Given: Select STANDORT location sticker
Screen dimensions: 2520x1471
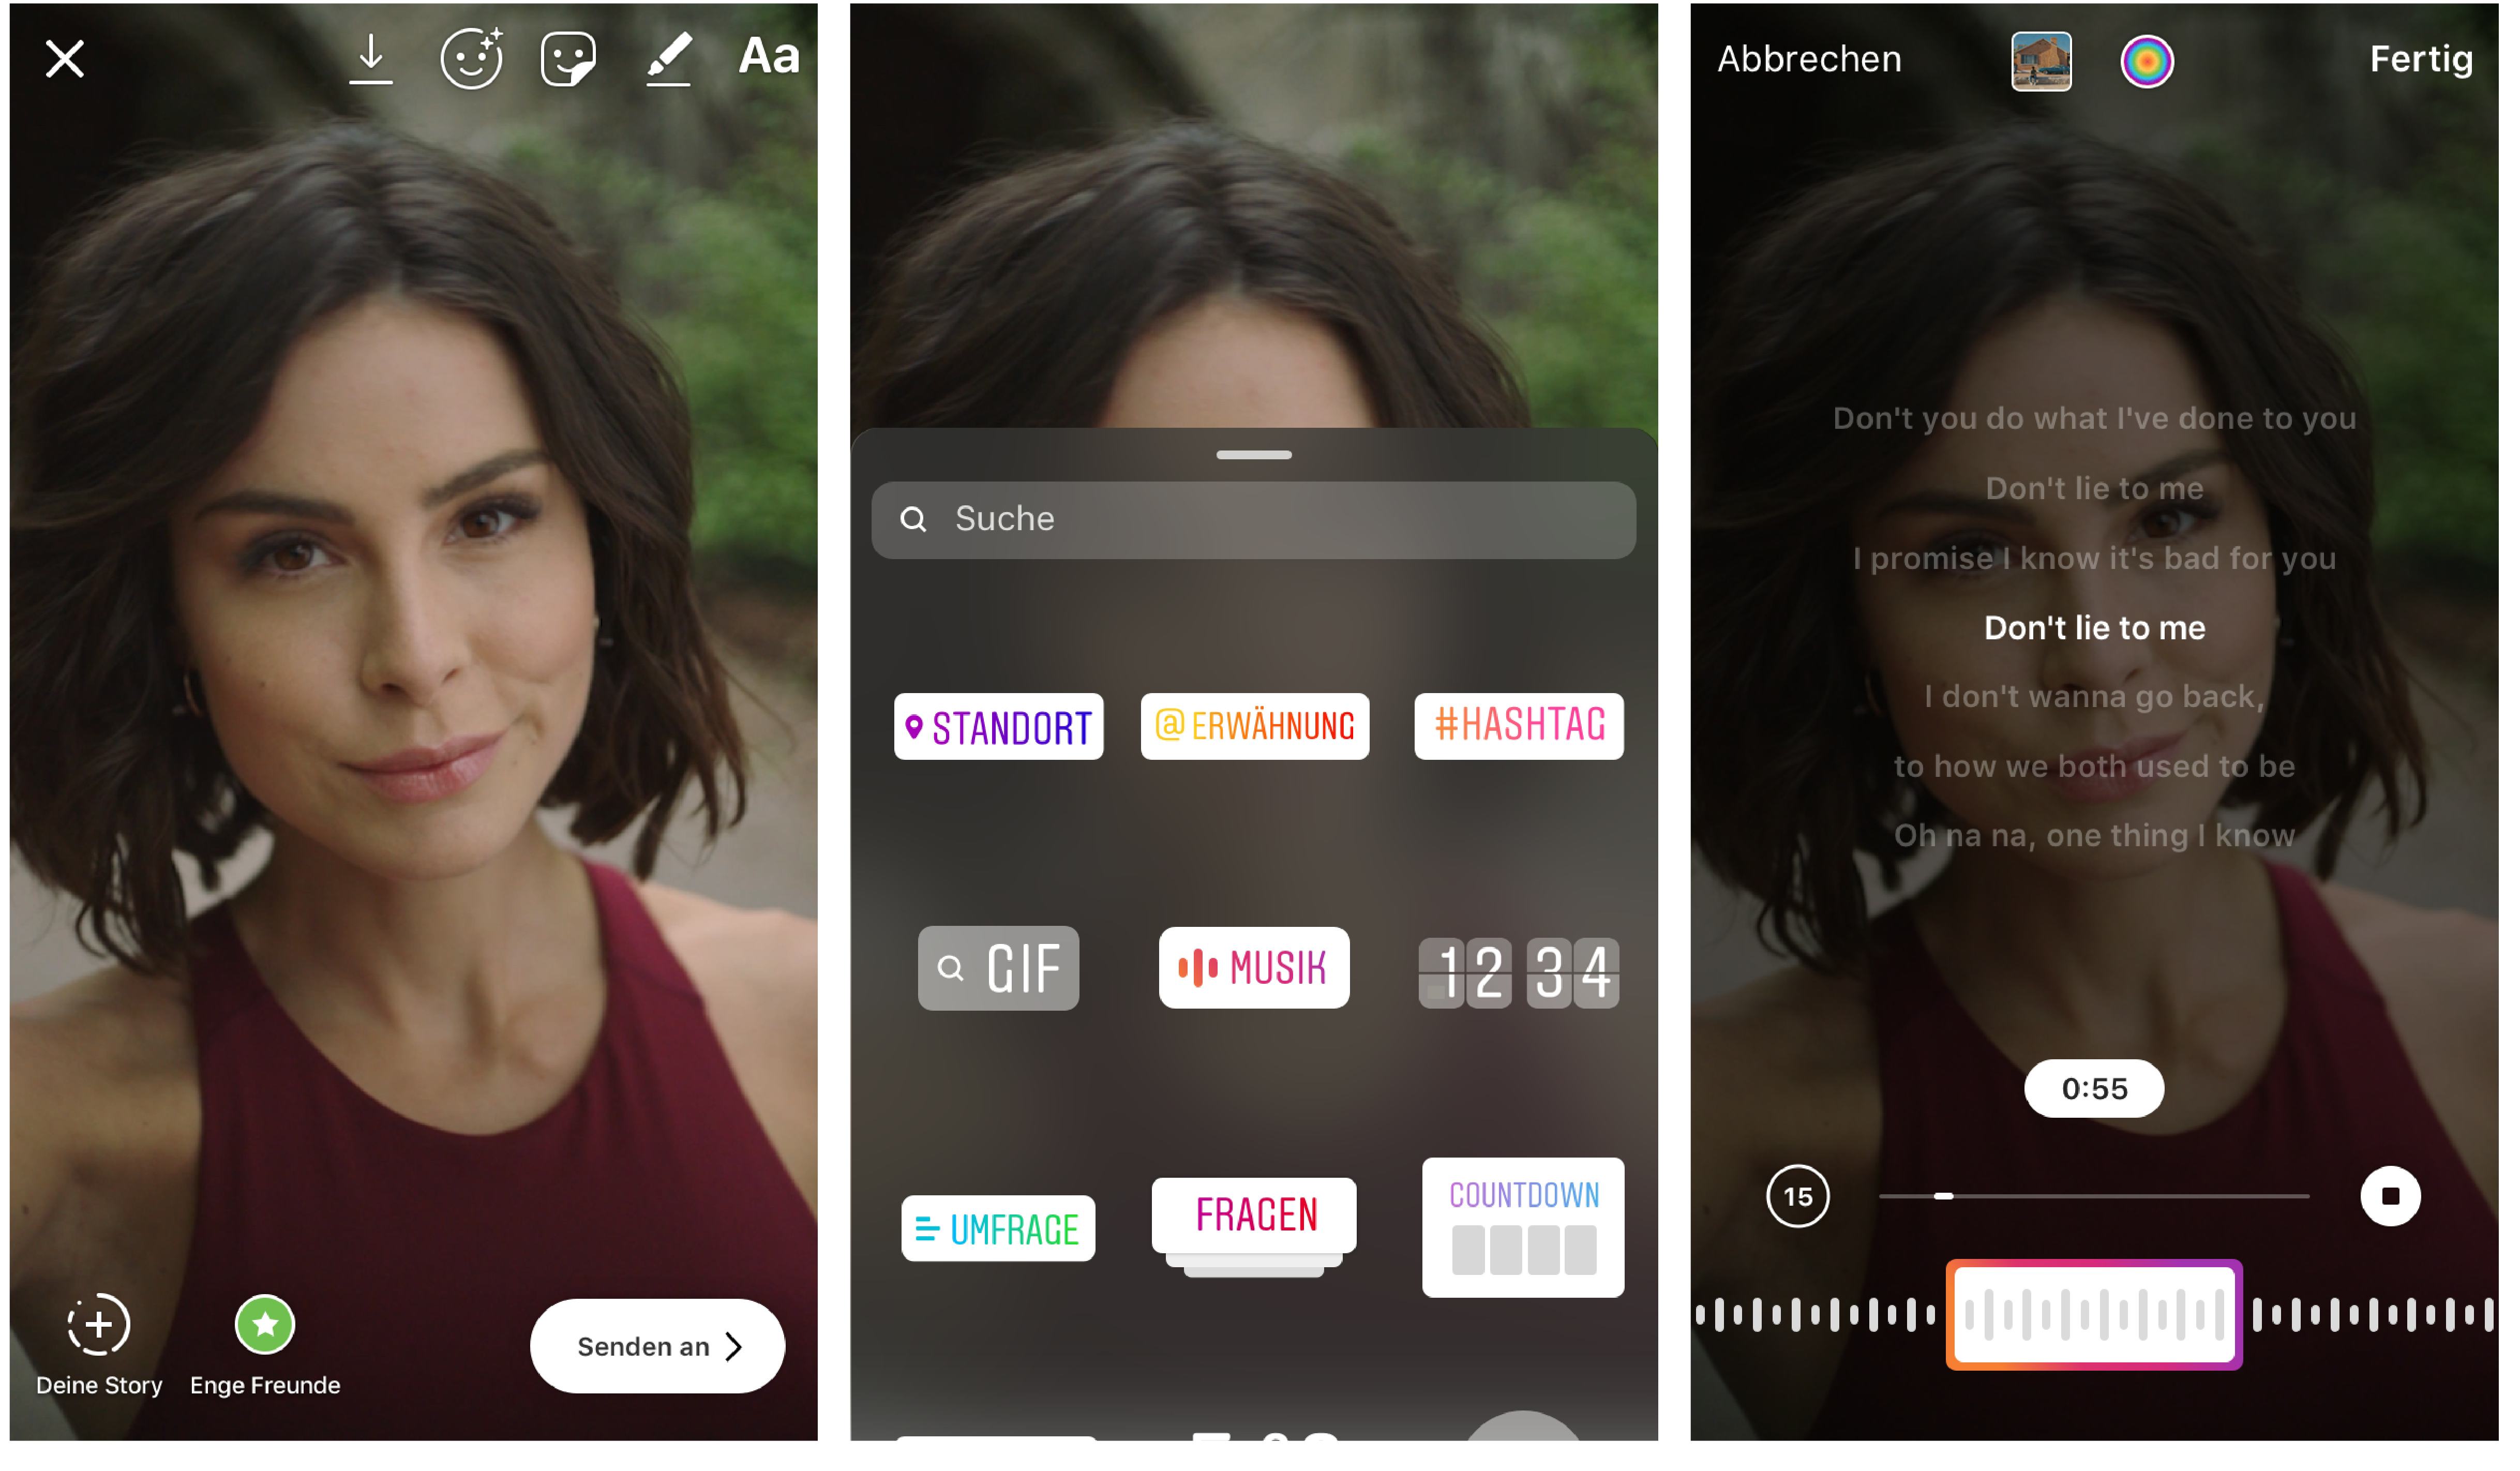Looking at the screenshot, I should point(993,725).
